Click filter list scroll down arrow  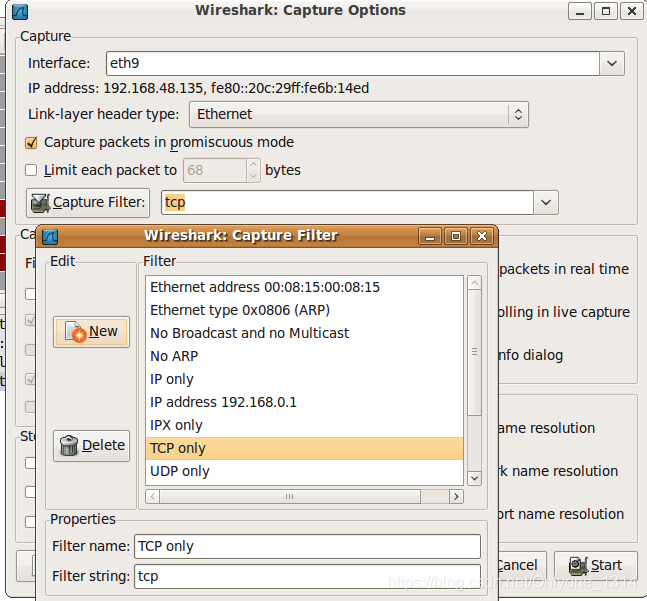click(475, 478)
